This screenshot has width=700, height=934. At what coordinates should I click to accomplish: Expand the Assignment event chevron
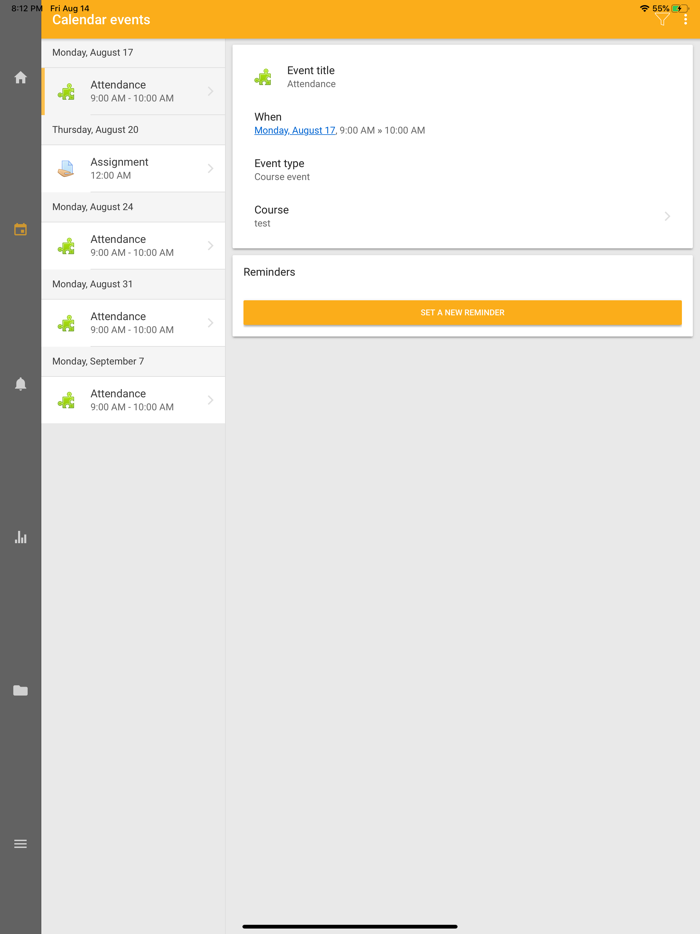[x=210, y=169]
